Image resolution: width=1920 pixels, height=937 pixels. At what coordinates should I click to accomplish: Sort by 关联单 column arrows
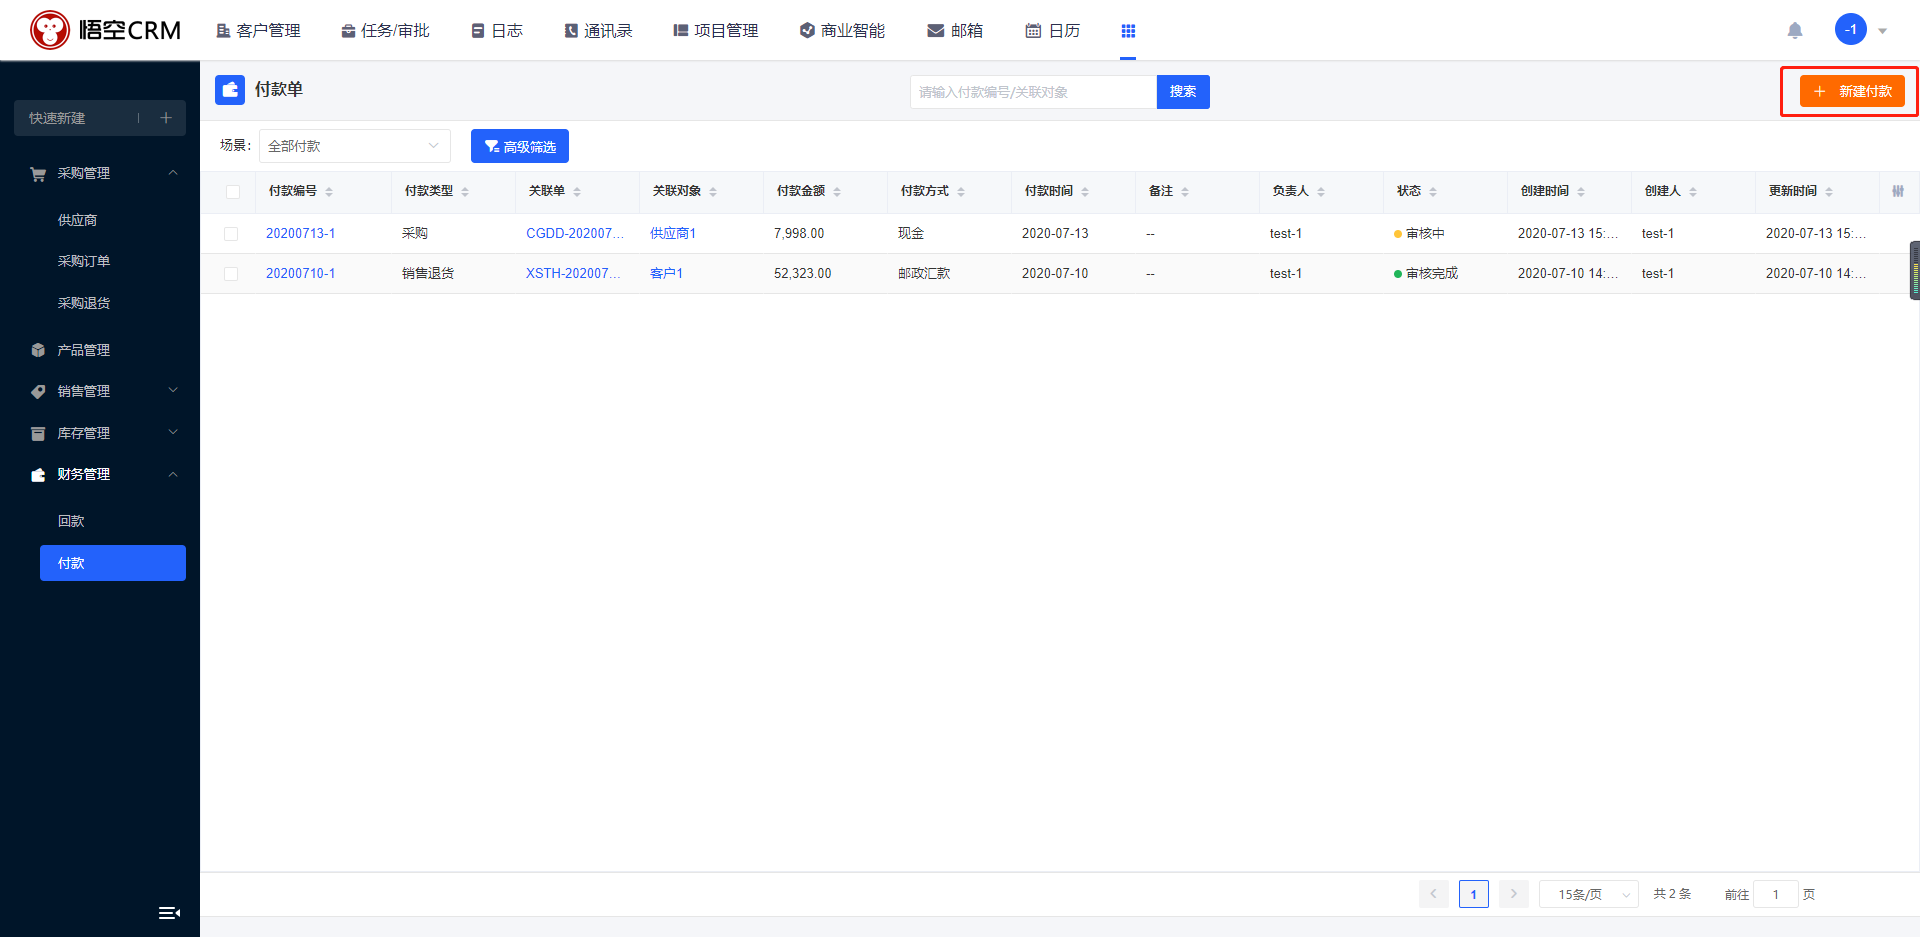(x=577, y=192)
